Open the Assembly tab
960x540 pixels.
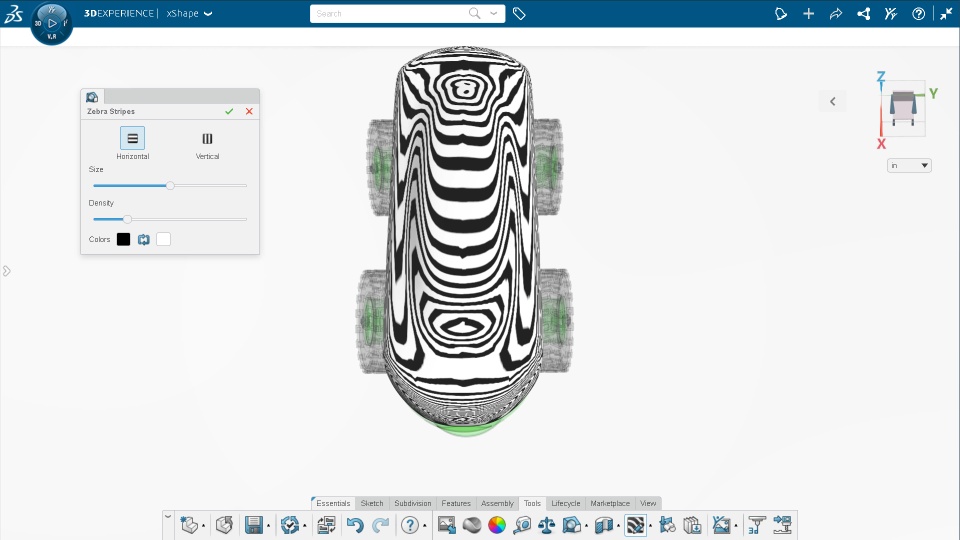point(497,503)
